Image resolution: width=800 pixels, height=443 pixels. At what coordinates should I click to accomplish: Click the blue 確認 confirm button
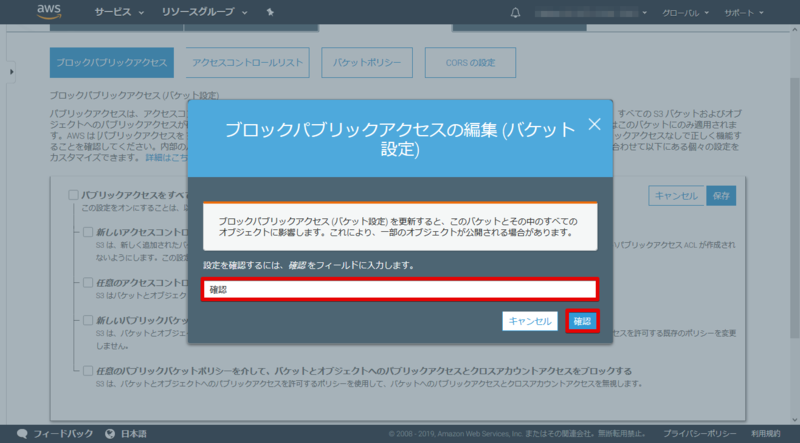[582, 322]
